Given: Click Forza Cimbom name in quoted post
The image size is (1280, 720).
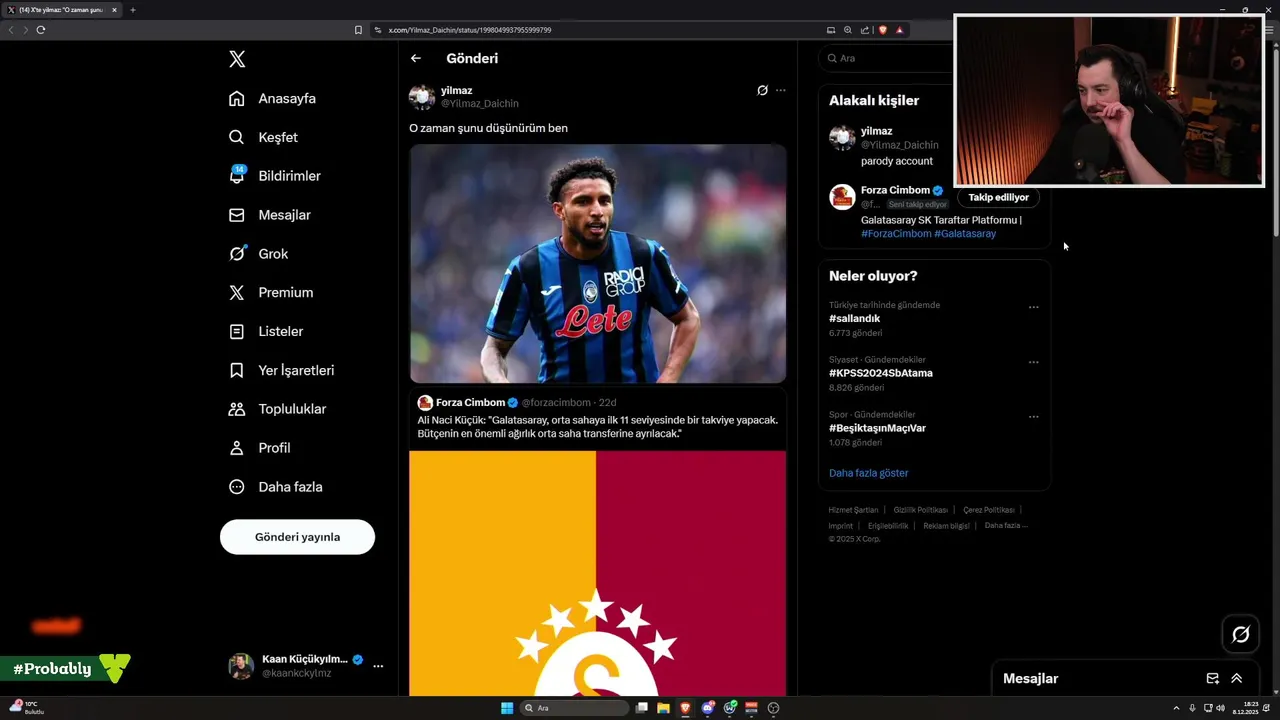Looking at the screenshot, I should [x=470, y=403].
